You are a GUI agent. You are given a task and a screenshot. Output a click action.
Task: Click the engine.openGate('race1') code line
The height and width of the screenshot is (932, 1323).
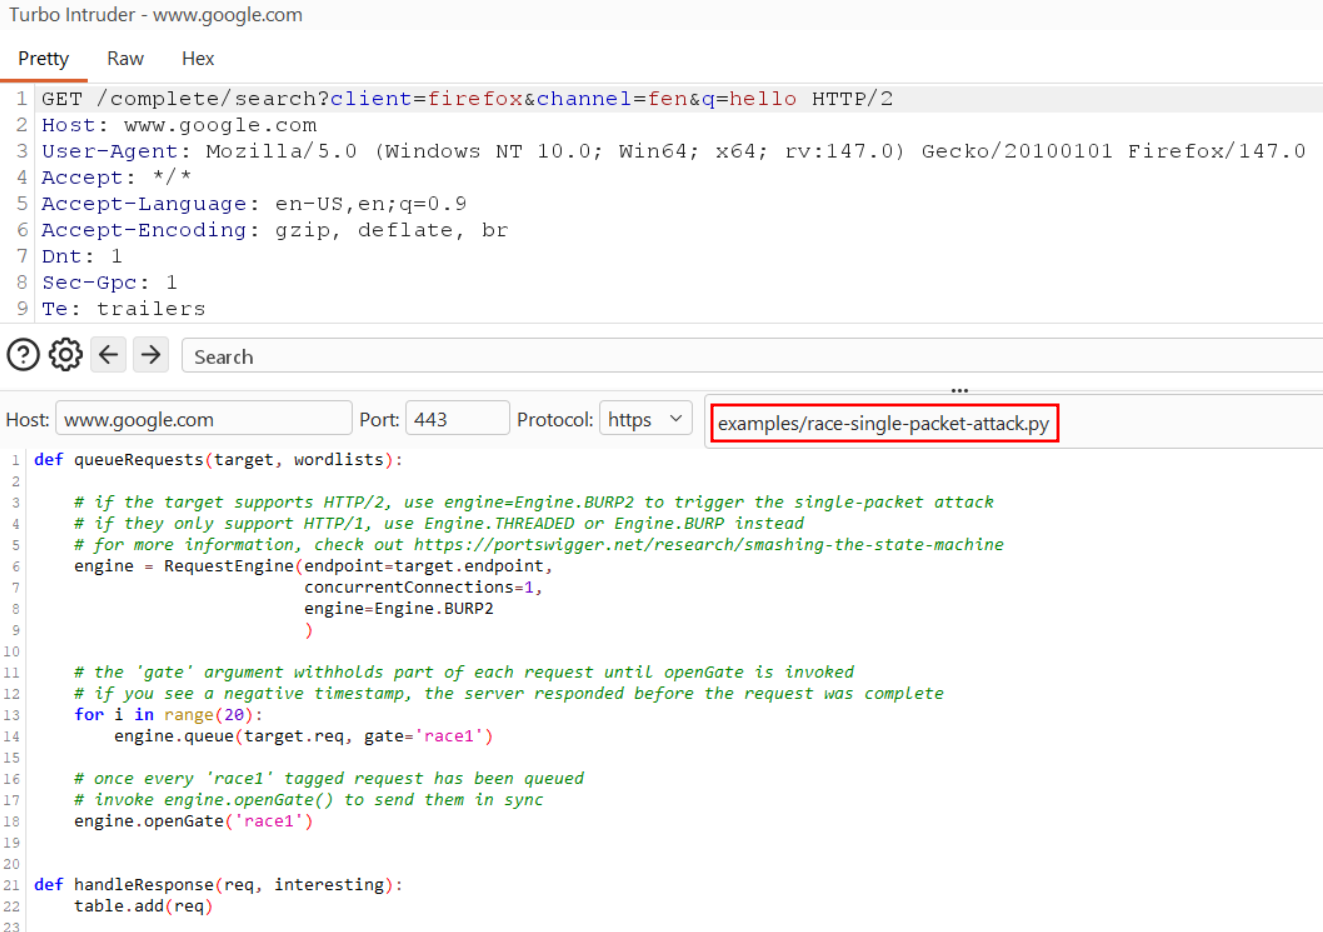coord(193,821)
